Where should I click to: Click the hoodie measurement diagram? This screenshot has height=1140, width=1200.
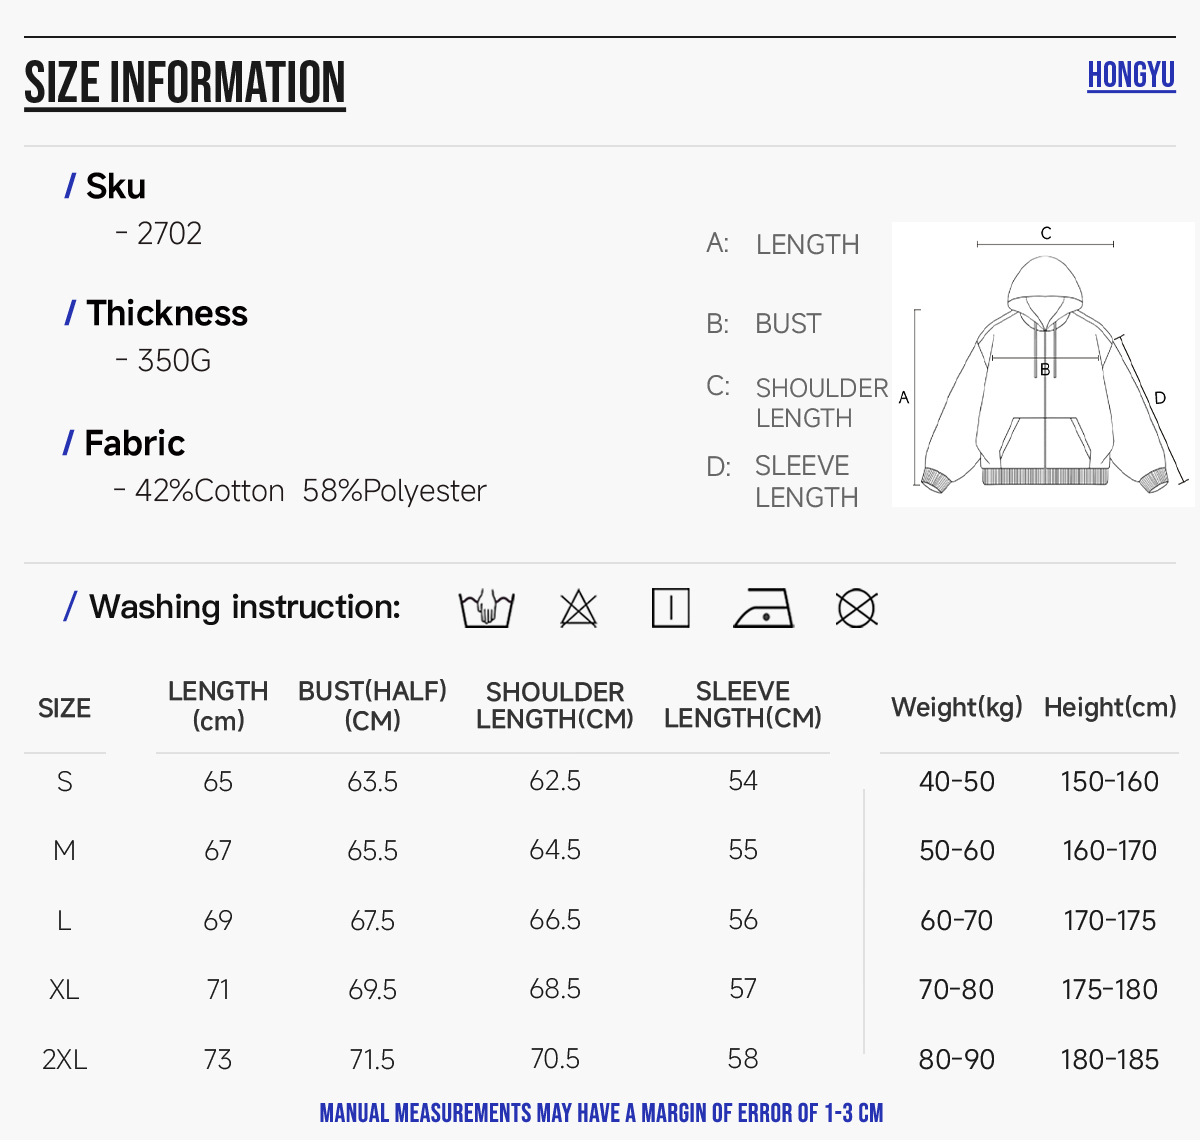(x=1043, y=364)
